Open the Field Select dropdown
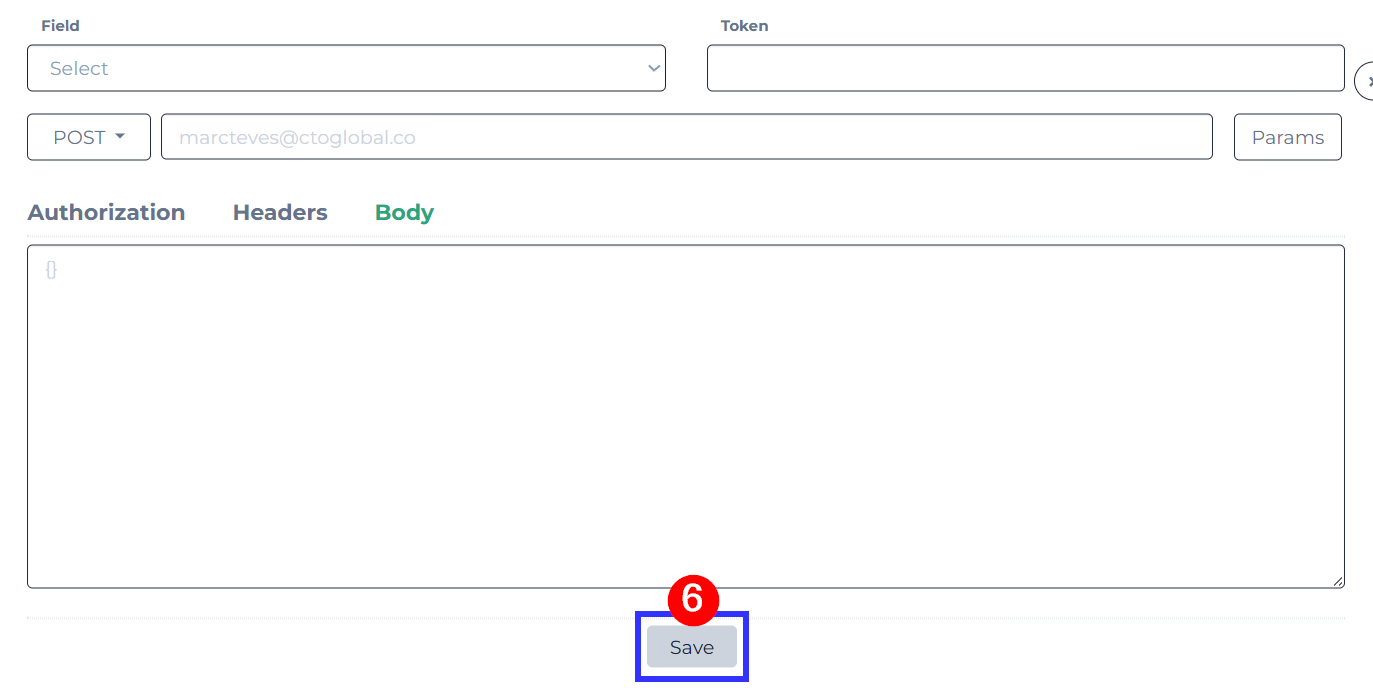 pyautogui.click(x=346, y=68)
